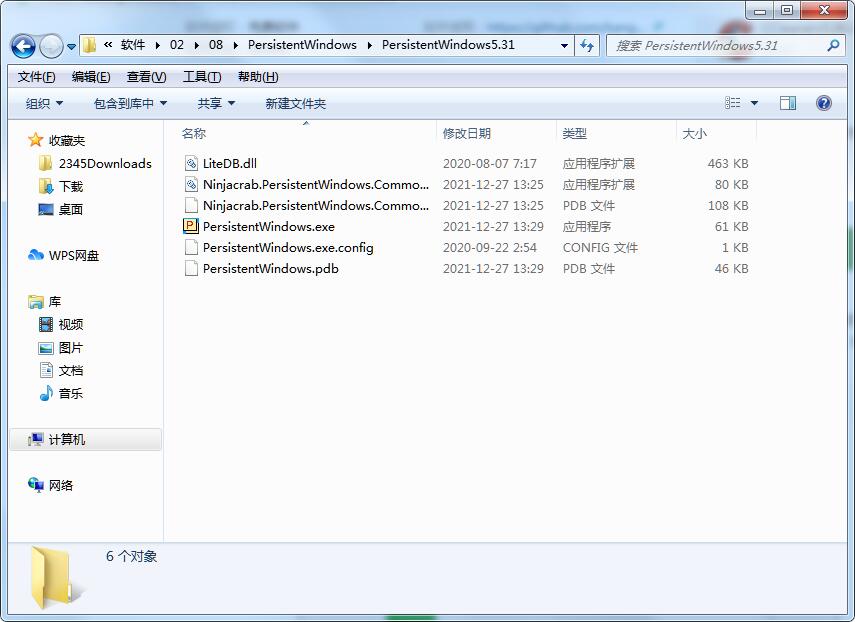Open the 编辑(E) menu
The width and height of the screenshot is (855, 622).
pyautogui.click(x=91, y=77)
